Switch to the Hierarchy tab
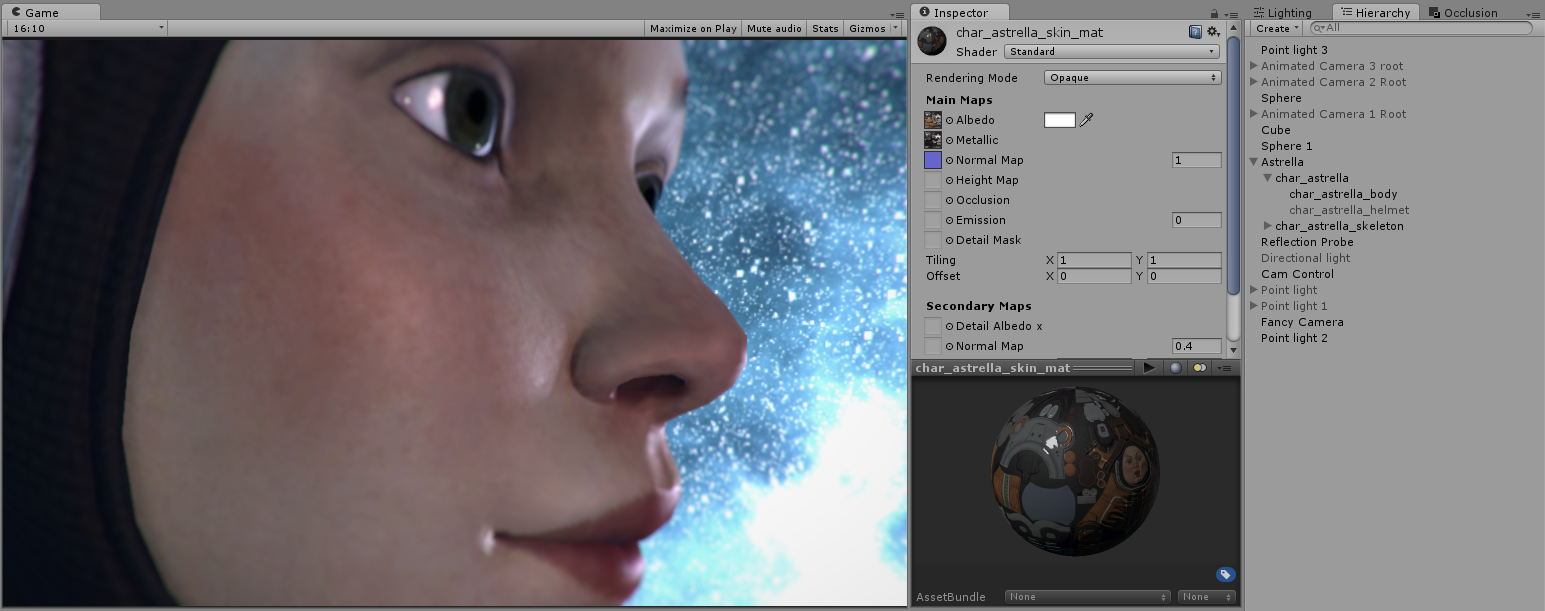 coord(1376,13)
